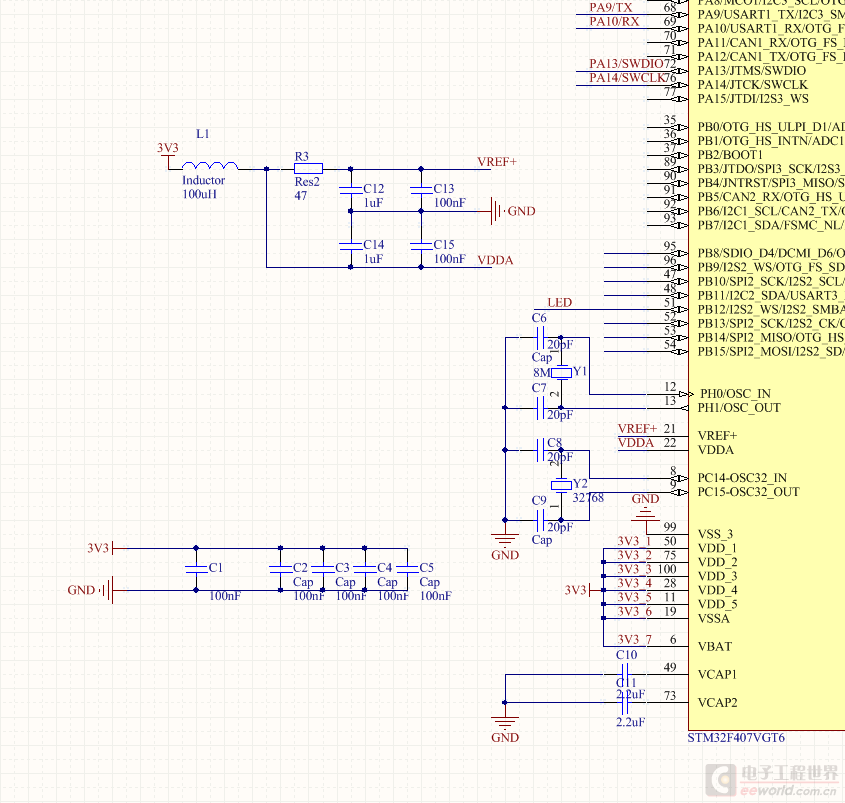
Task: Click the 32768 value of crystal Y2
Action: [x=588, y=498]
